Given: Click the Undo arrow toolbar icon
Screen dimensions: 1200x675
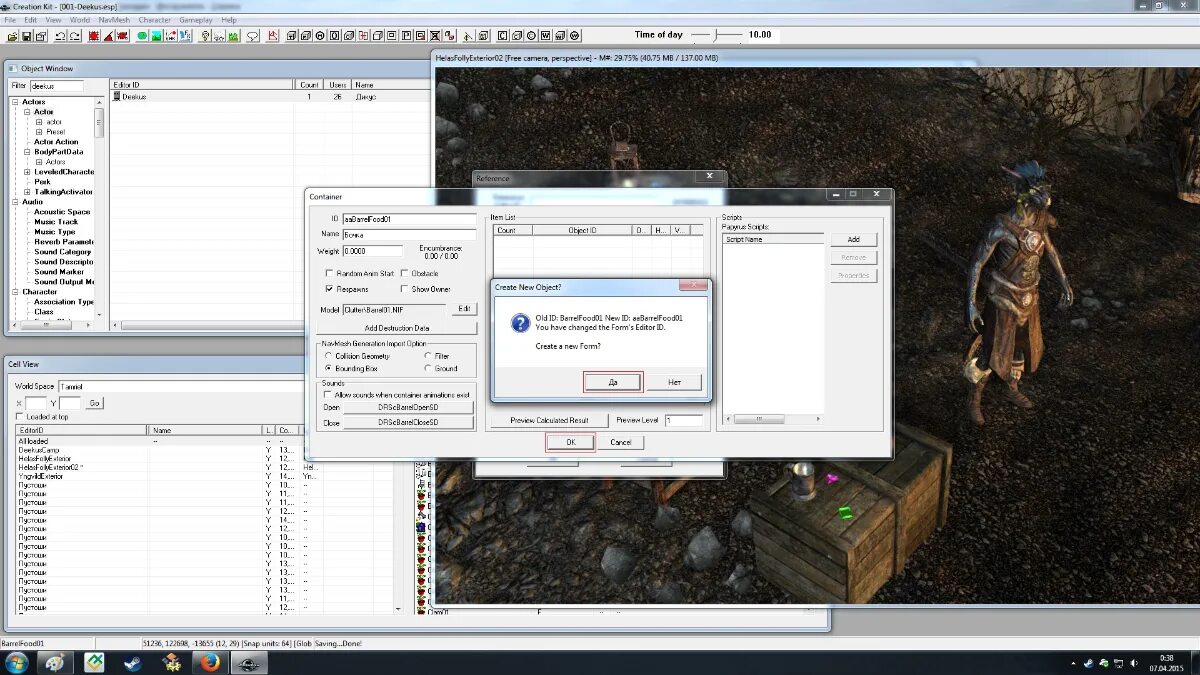Looking at the screenshot, I should (60, 35).
